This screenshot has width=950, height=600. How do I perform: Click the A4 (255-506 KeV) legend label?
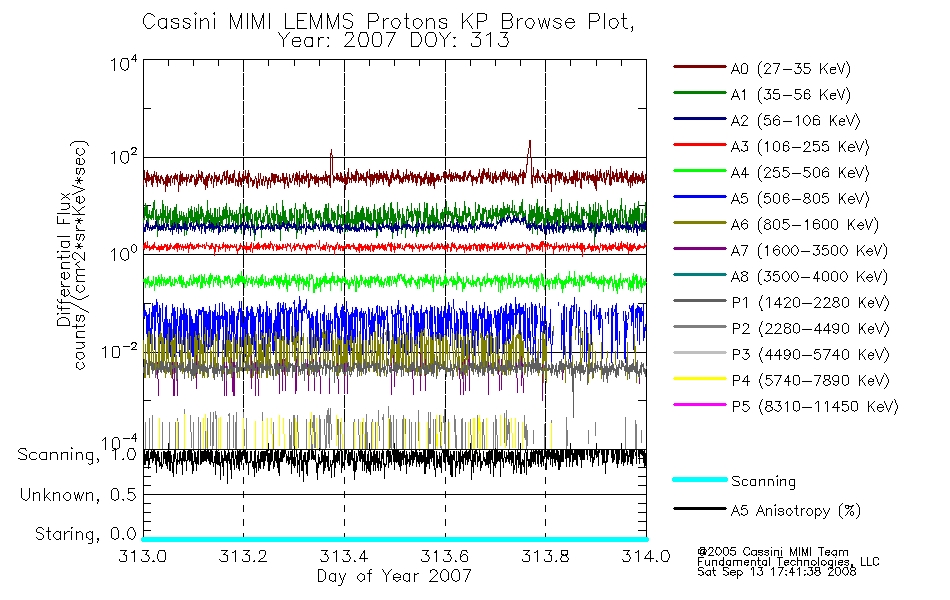click(800, 173)
